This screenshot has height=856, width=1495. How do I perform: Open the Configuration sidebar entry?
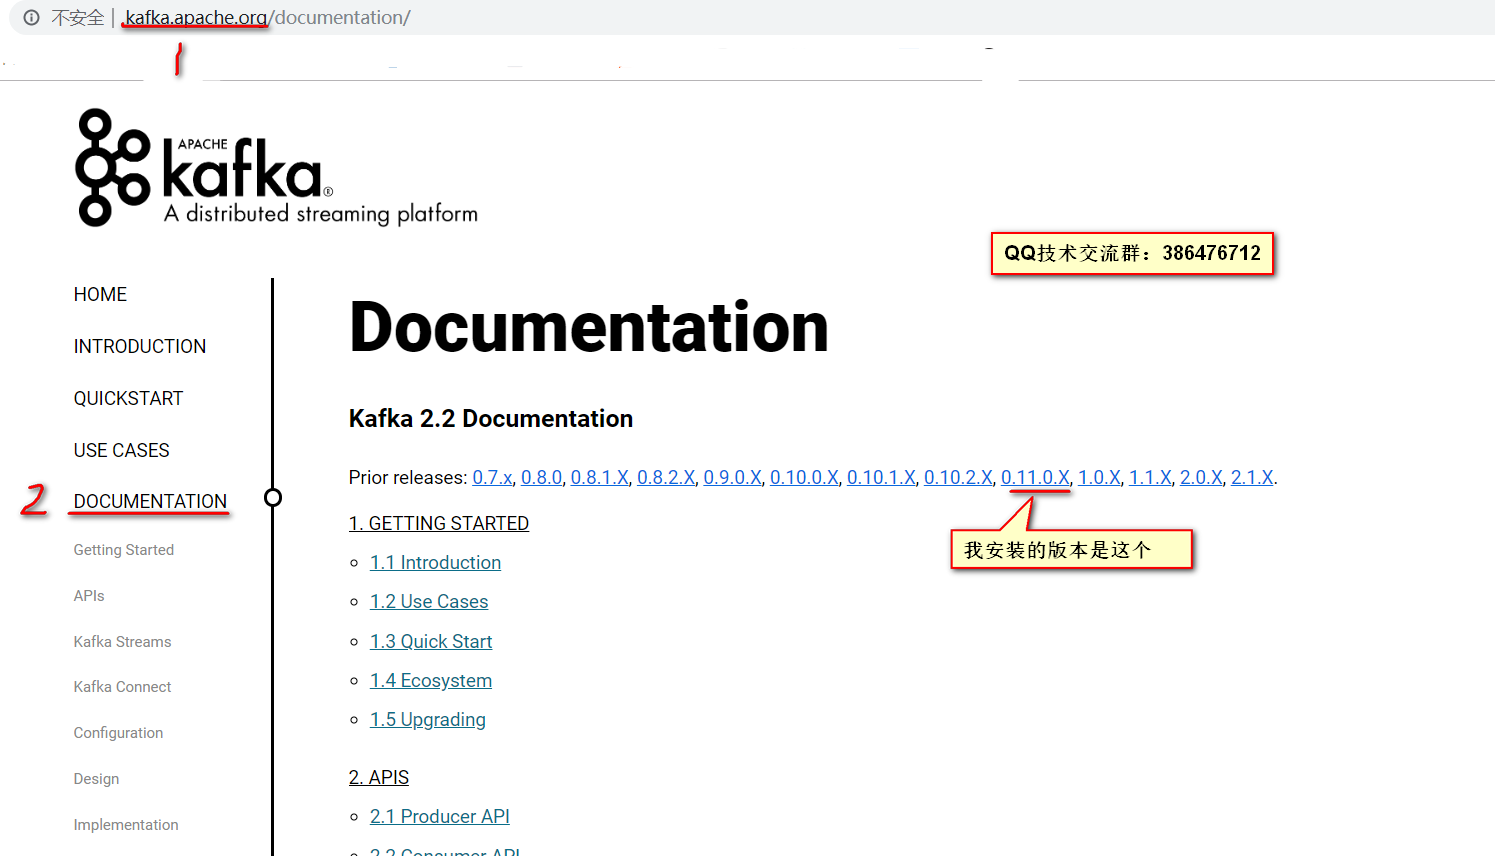[118, 732]
